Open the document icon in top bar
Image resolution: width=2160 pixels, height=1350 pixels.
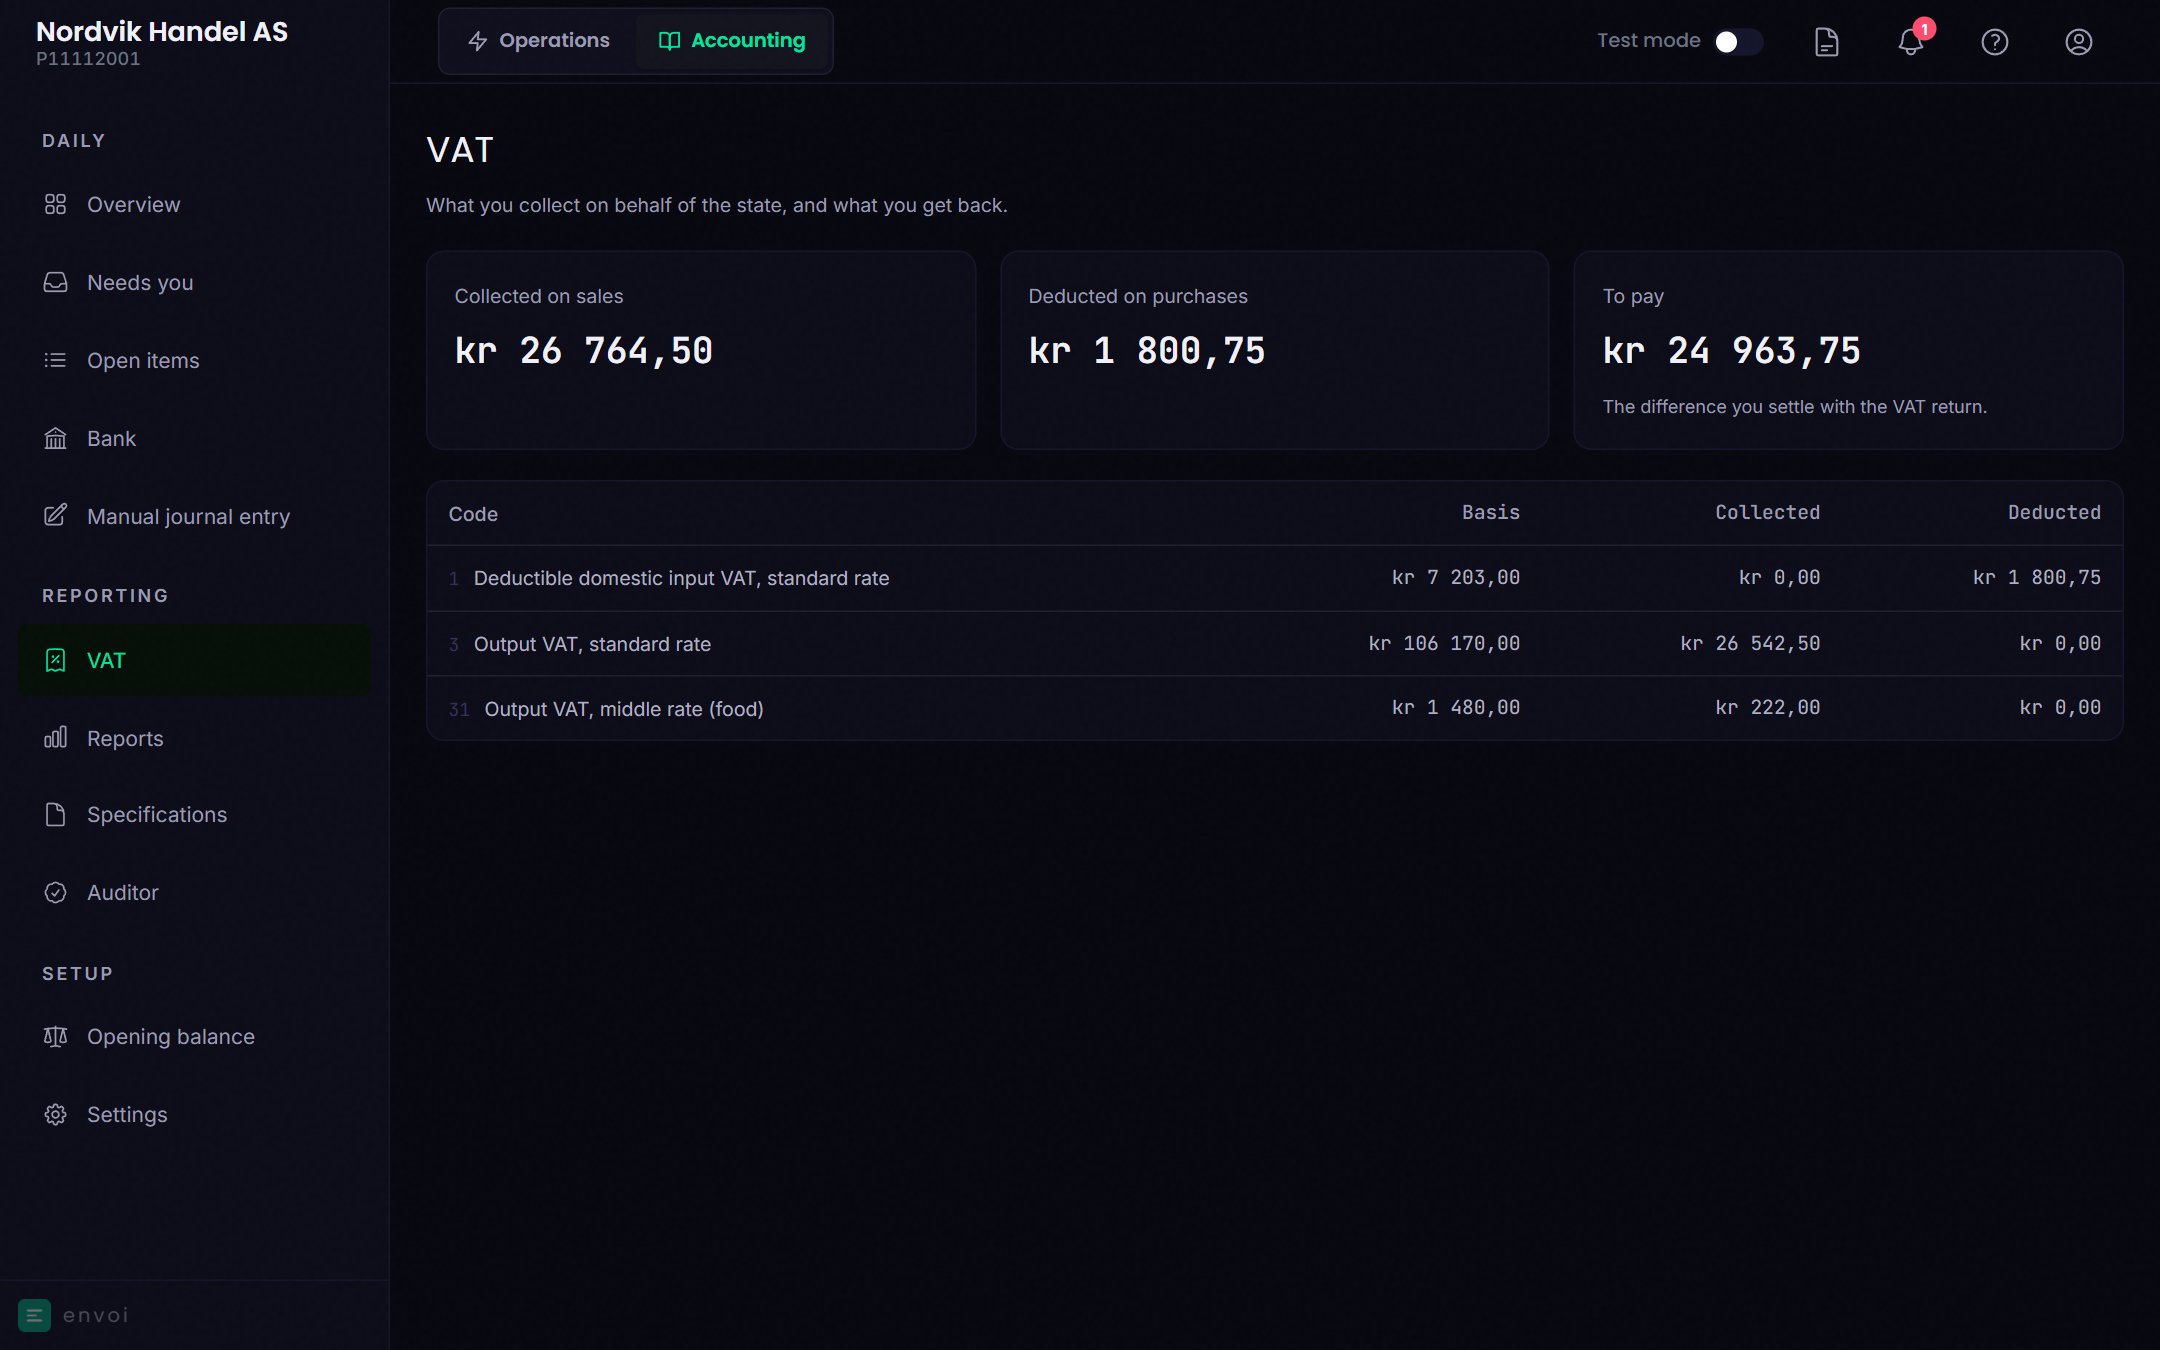point(1827,42)
